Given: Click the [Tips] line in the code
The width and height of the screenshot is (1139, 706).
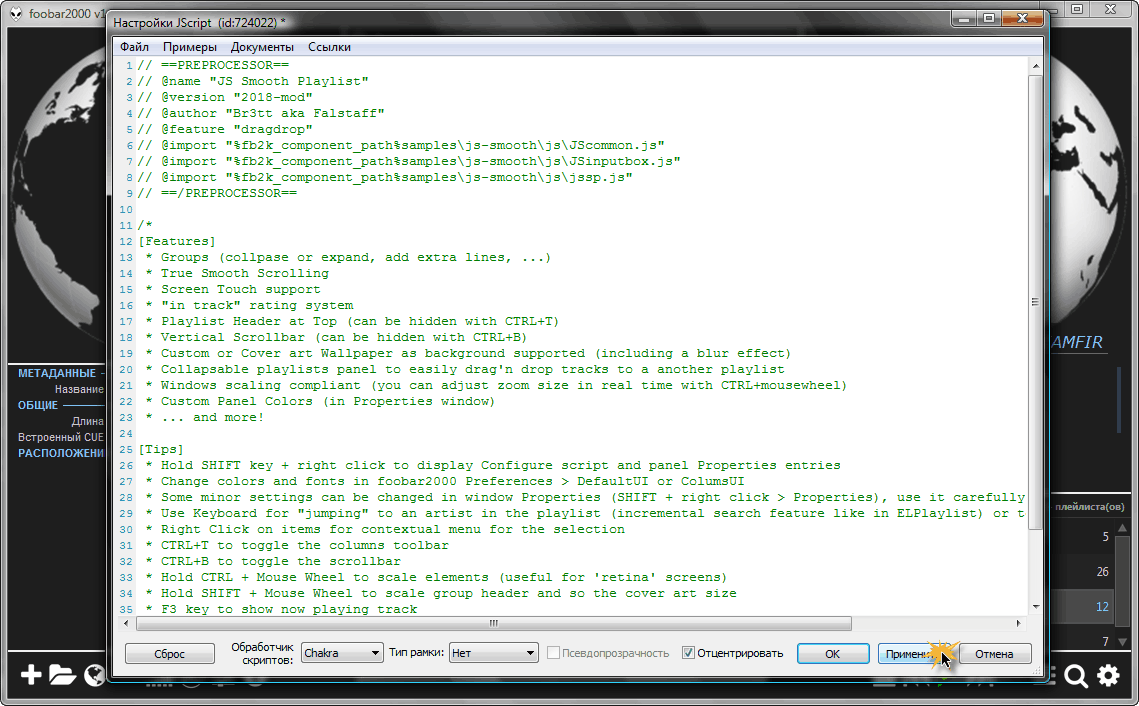Looking at the screenshot, I should (161, 449).
